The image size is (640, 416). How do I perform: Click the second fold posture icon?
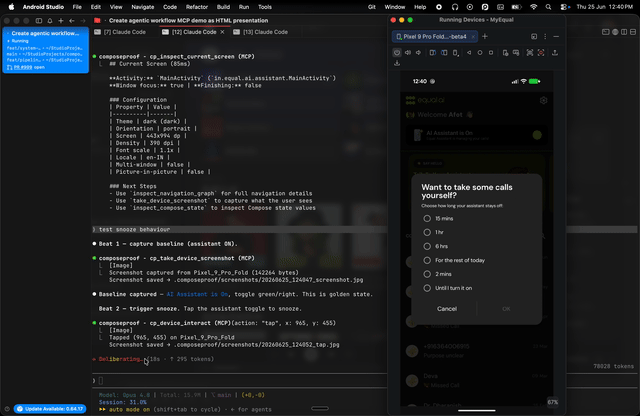click(x=444, y=53)
